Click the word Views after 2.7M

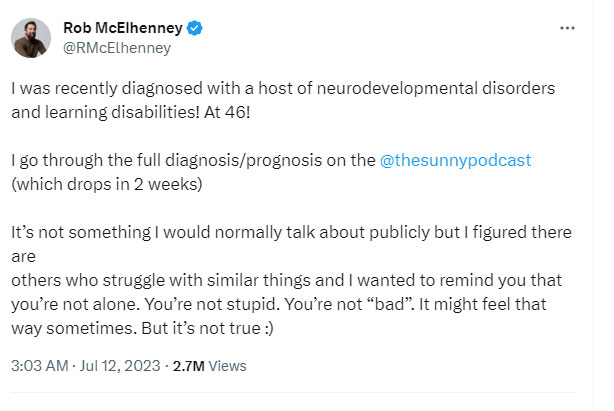pyautogui.click(x=227, y=366)
